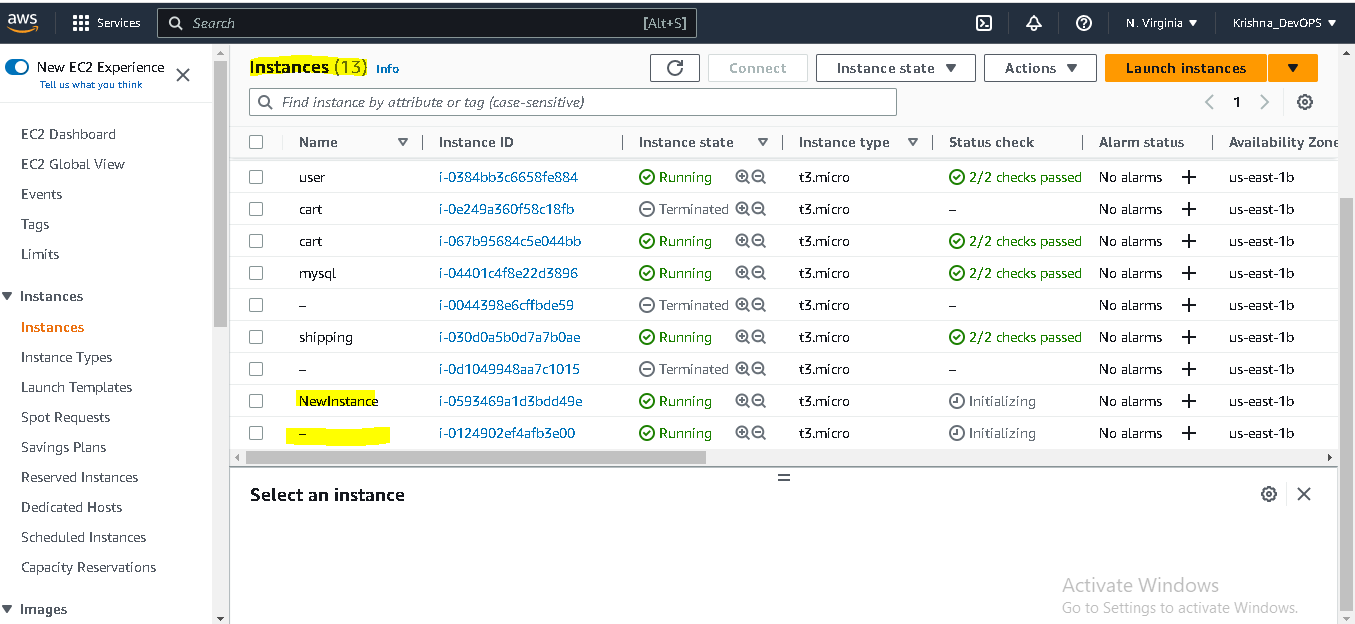Click the Launch instances button

tap(1184, 67)
